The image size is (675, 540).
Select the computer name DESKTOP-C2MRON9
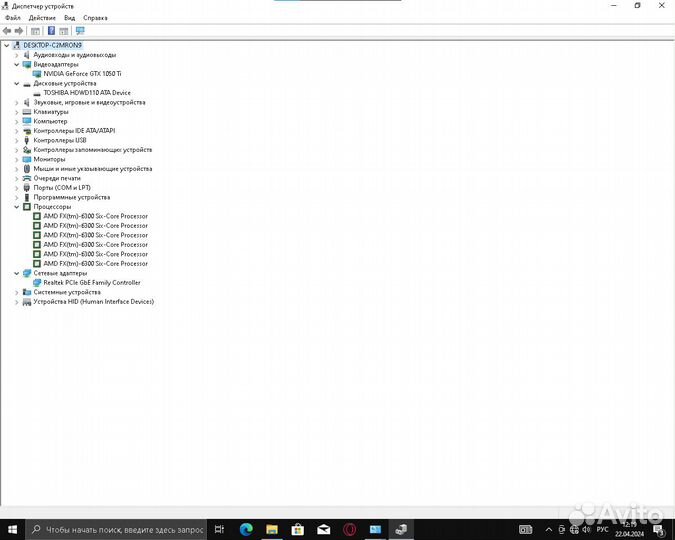(x=53, y=45)
